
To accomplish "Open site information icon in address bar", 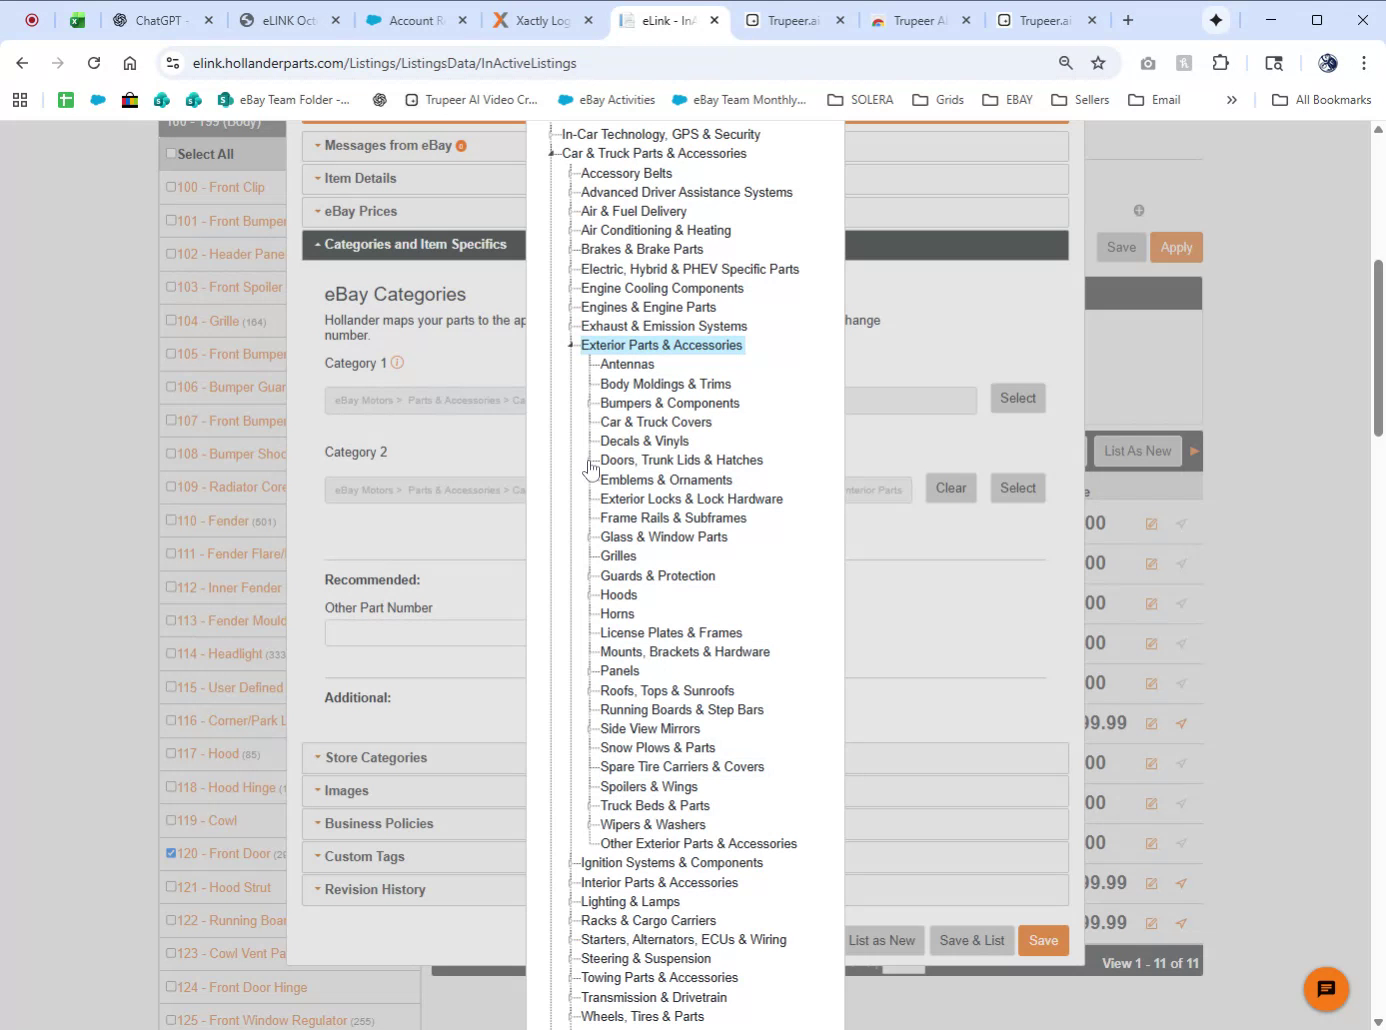I will pos(173,63).
